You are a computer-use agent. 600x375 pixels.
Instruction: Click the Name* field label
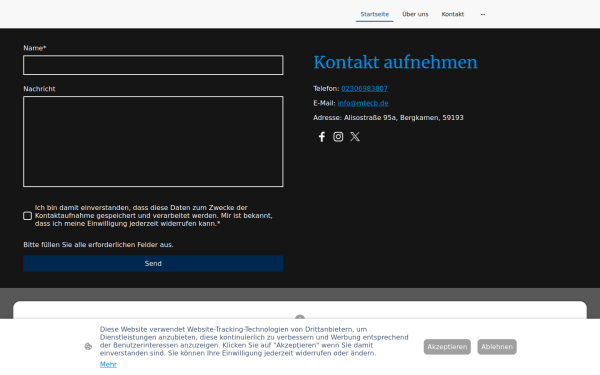click(x=34, y=48)
